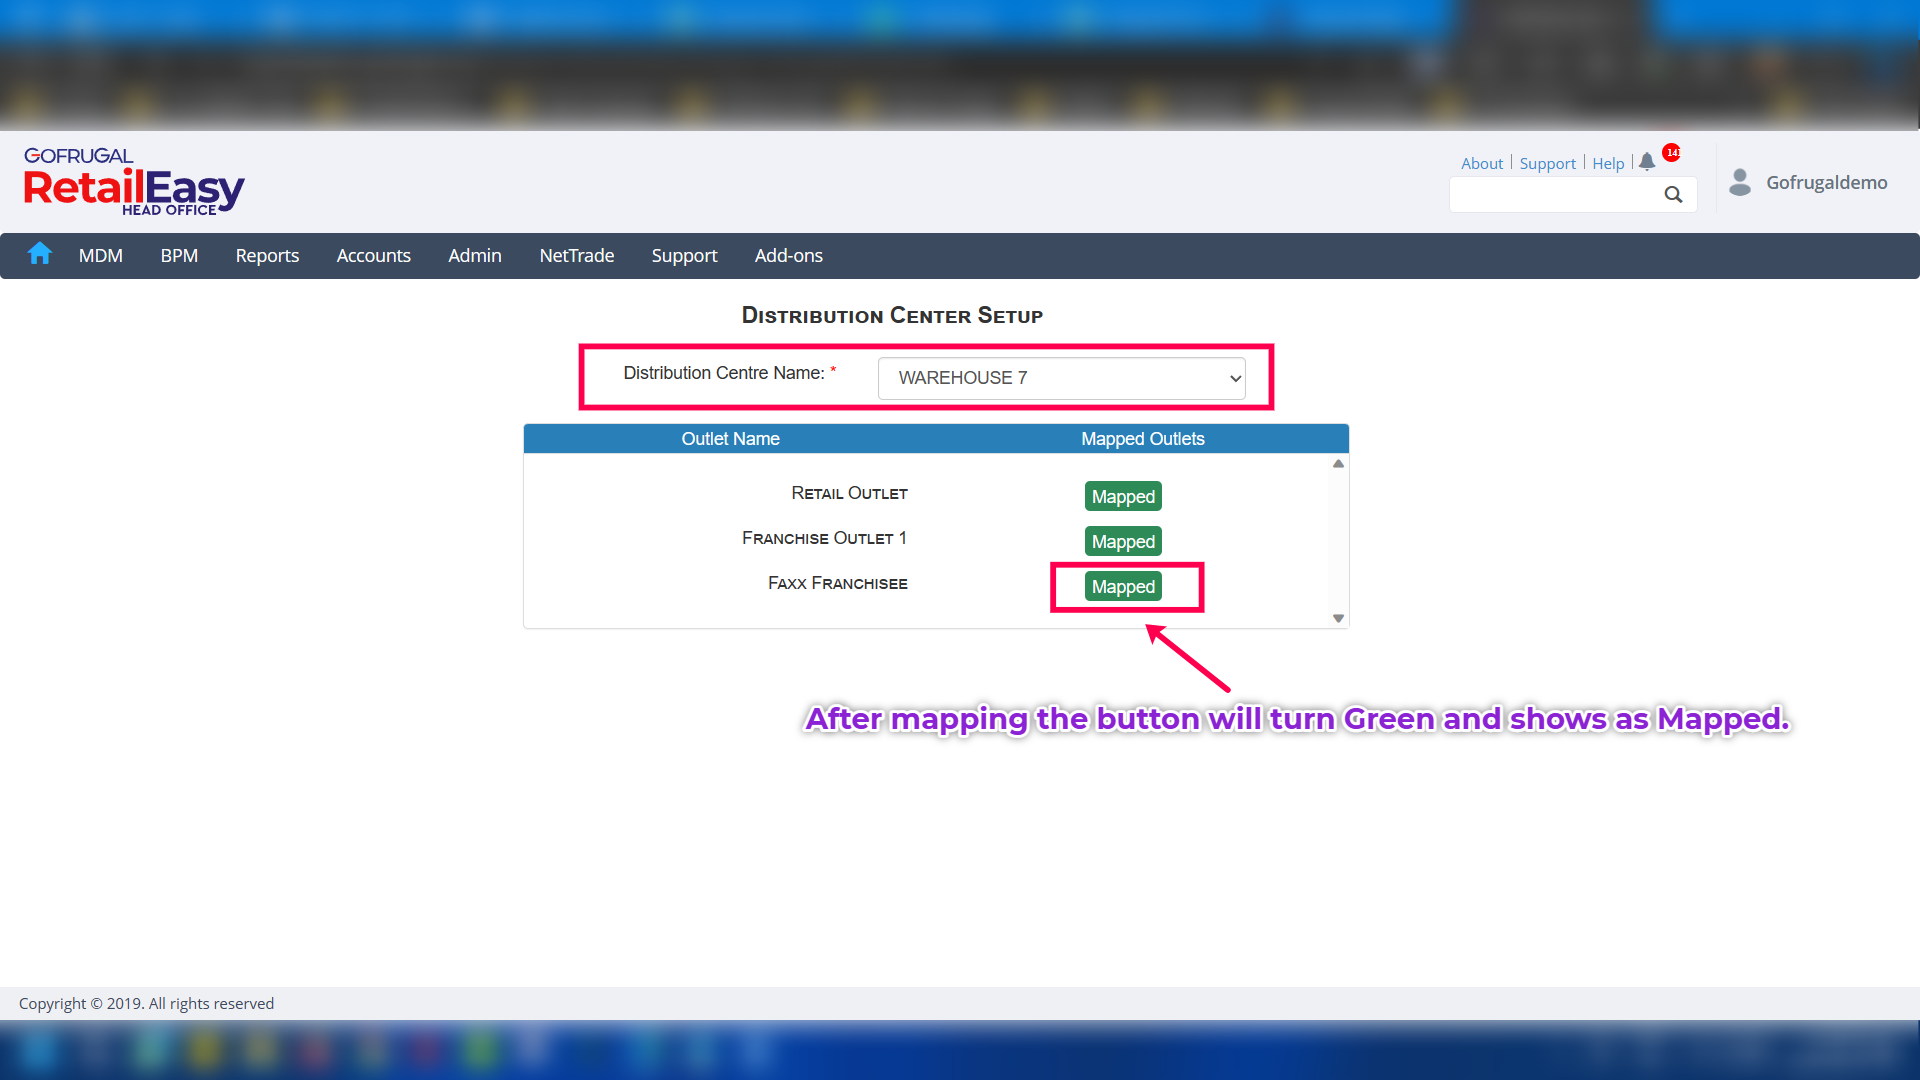Open the Distribution Centre Name dropdown

1061,378
